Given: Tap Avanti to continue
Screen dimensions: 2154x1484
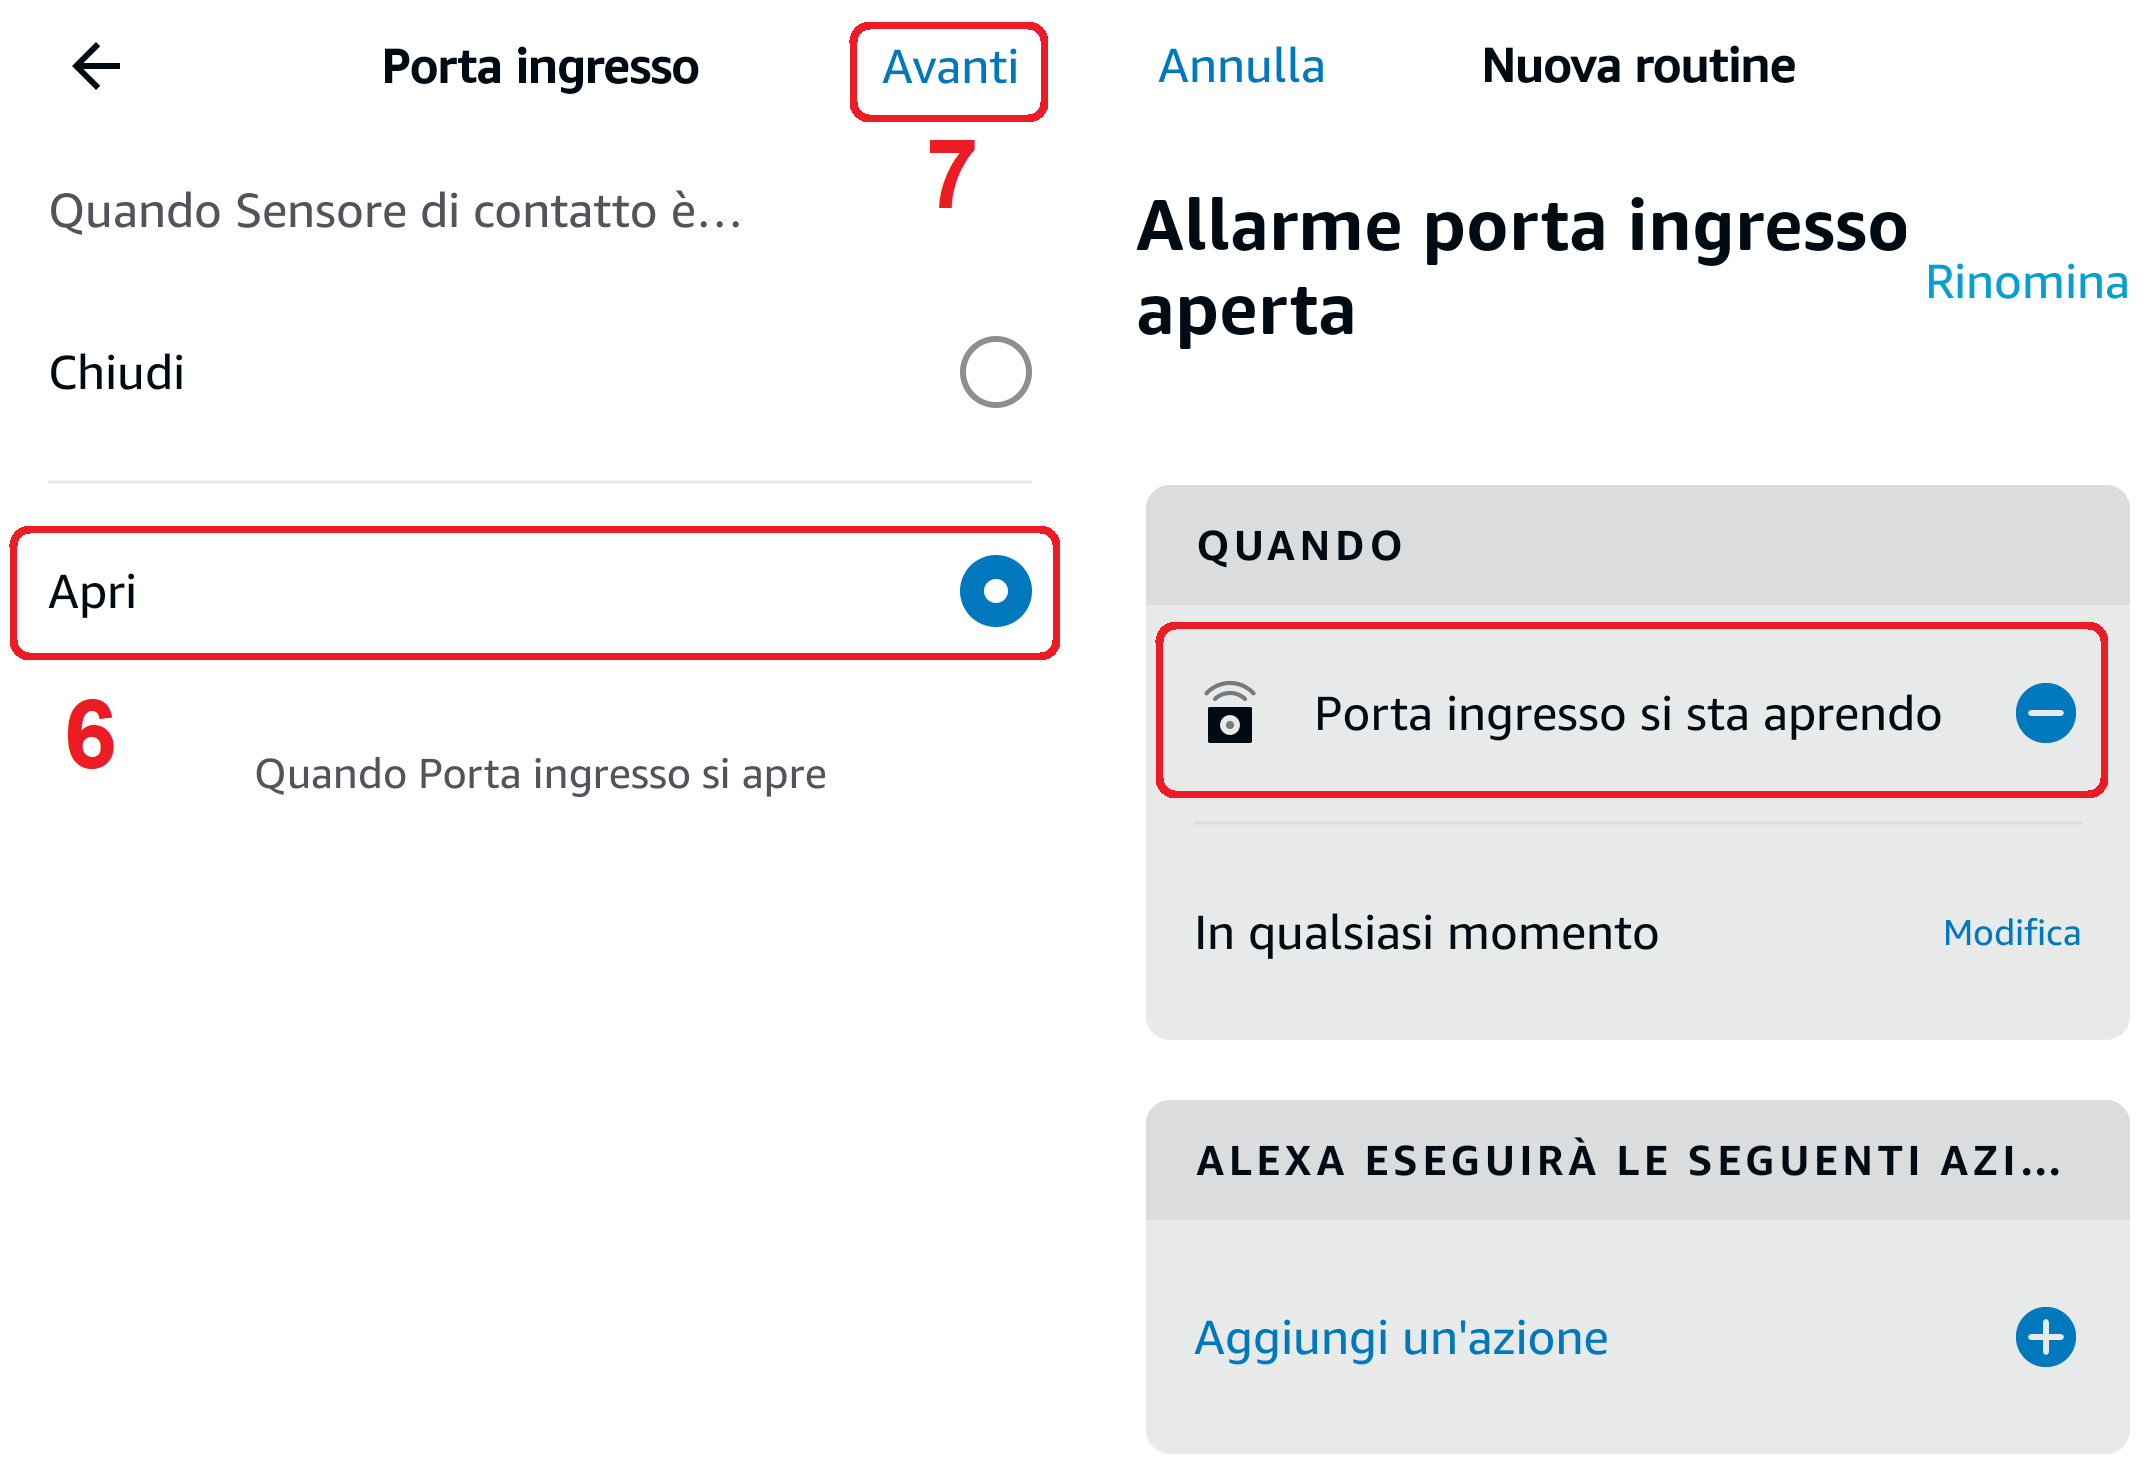Looking at the screenshot, I should [949, 69].
